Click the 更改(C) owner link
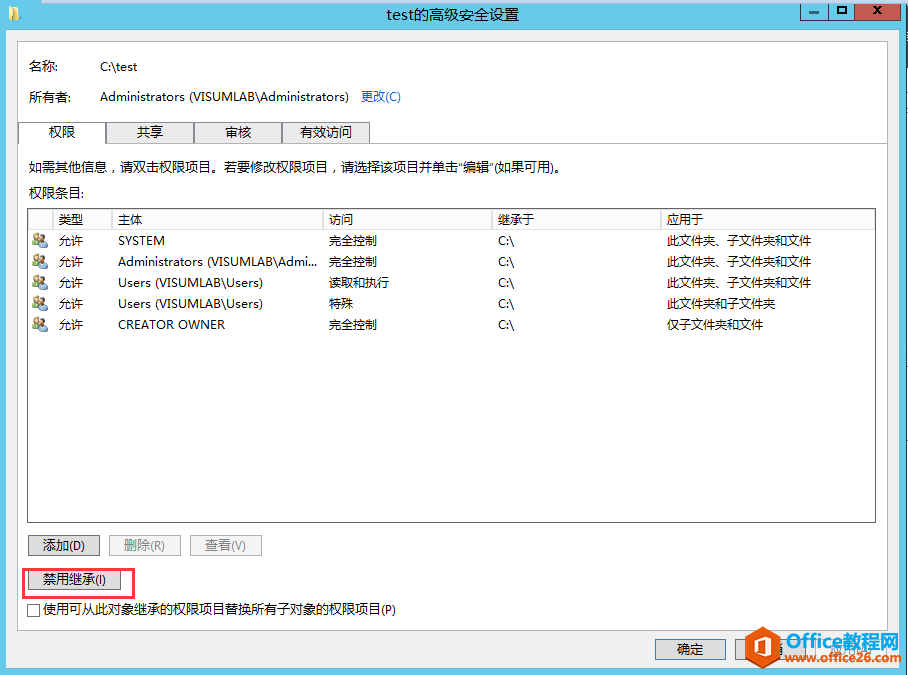 click(380, 97)
